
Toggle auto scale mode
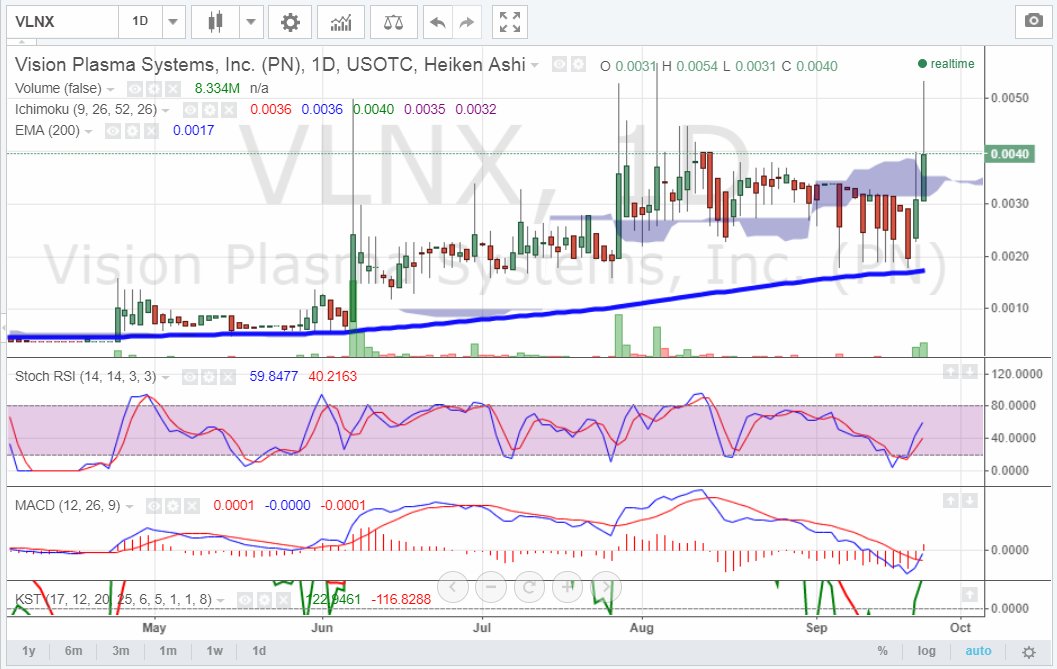click(978, 651)
